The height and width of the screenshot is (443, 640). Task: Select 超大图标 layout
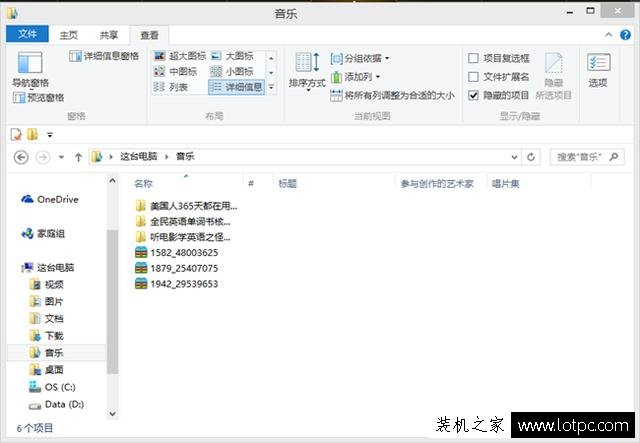click(180, 56)
